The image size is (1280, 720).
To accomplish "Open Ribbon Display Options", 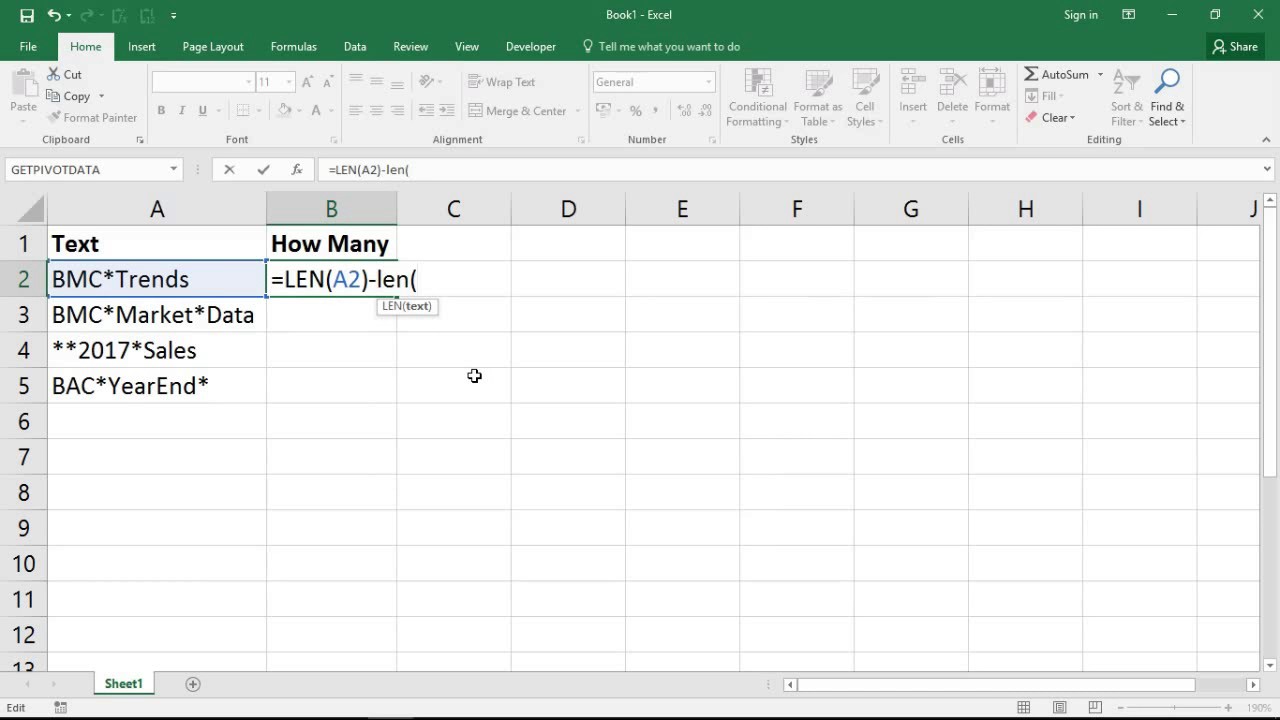I will (x=1129, y=15).
